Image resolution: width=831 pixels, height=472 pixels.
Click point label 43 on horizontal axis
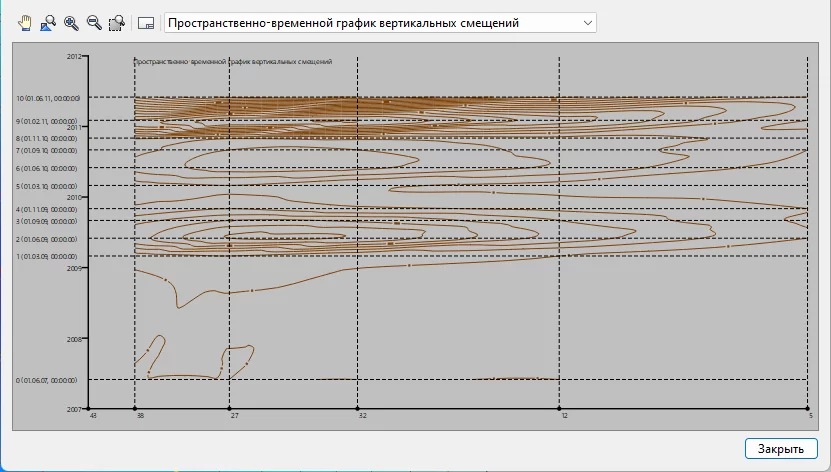click(94, 415)
